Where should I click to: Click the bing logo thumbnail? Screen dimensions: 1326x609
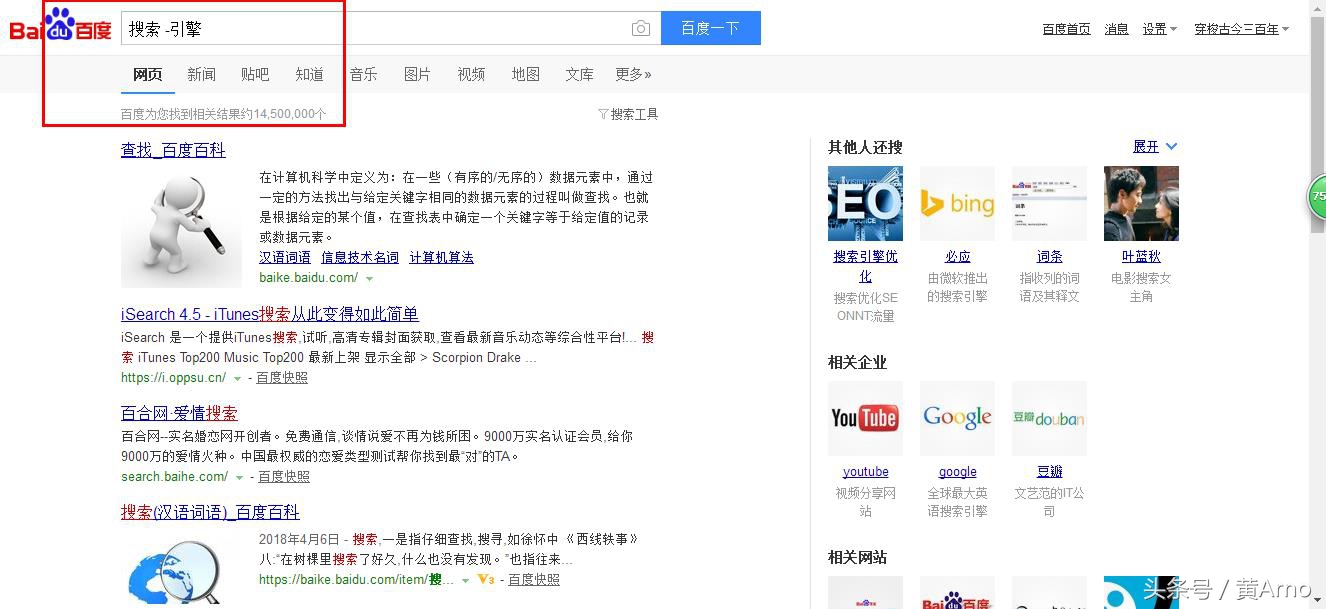(x=957, y=203)
